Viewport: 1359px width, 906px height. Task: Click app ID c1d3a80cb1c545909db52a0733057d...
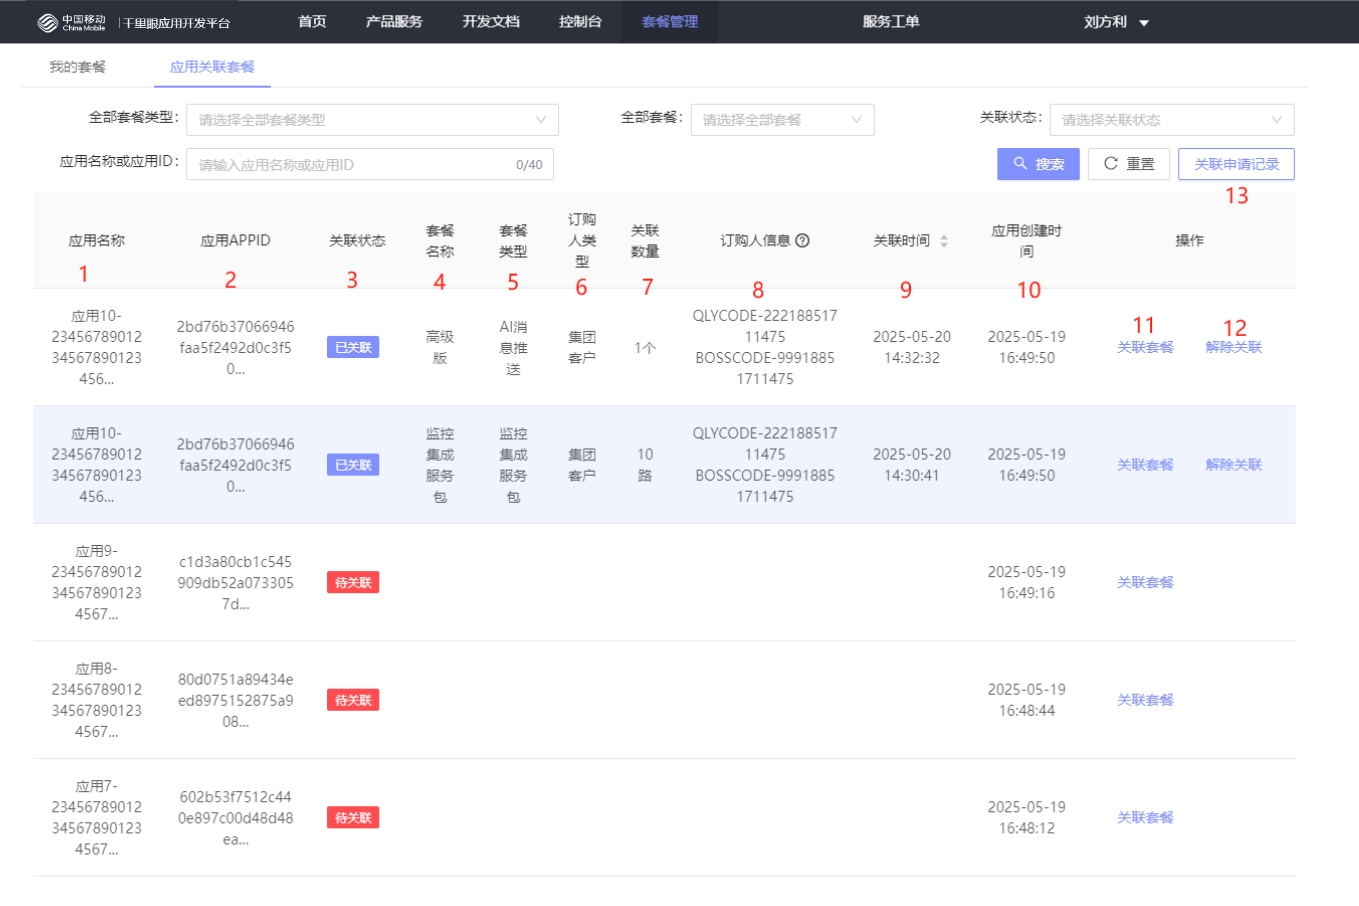236,583
